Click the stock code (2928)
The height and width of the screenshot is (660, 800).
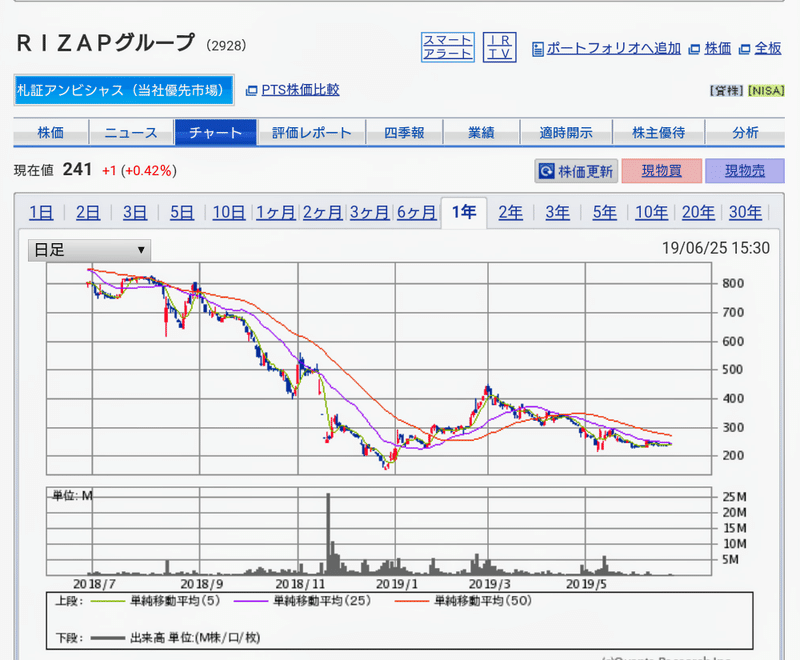(226, 46)
